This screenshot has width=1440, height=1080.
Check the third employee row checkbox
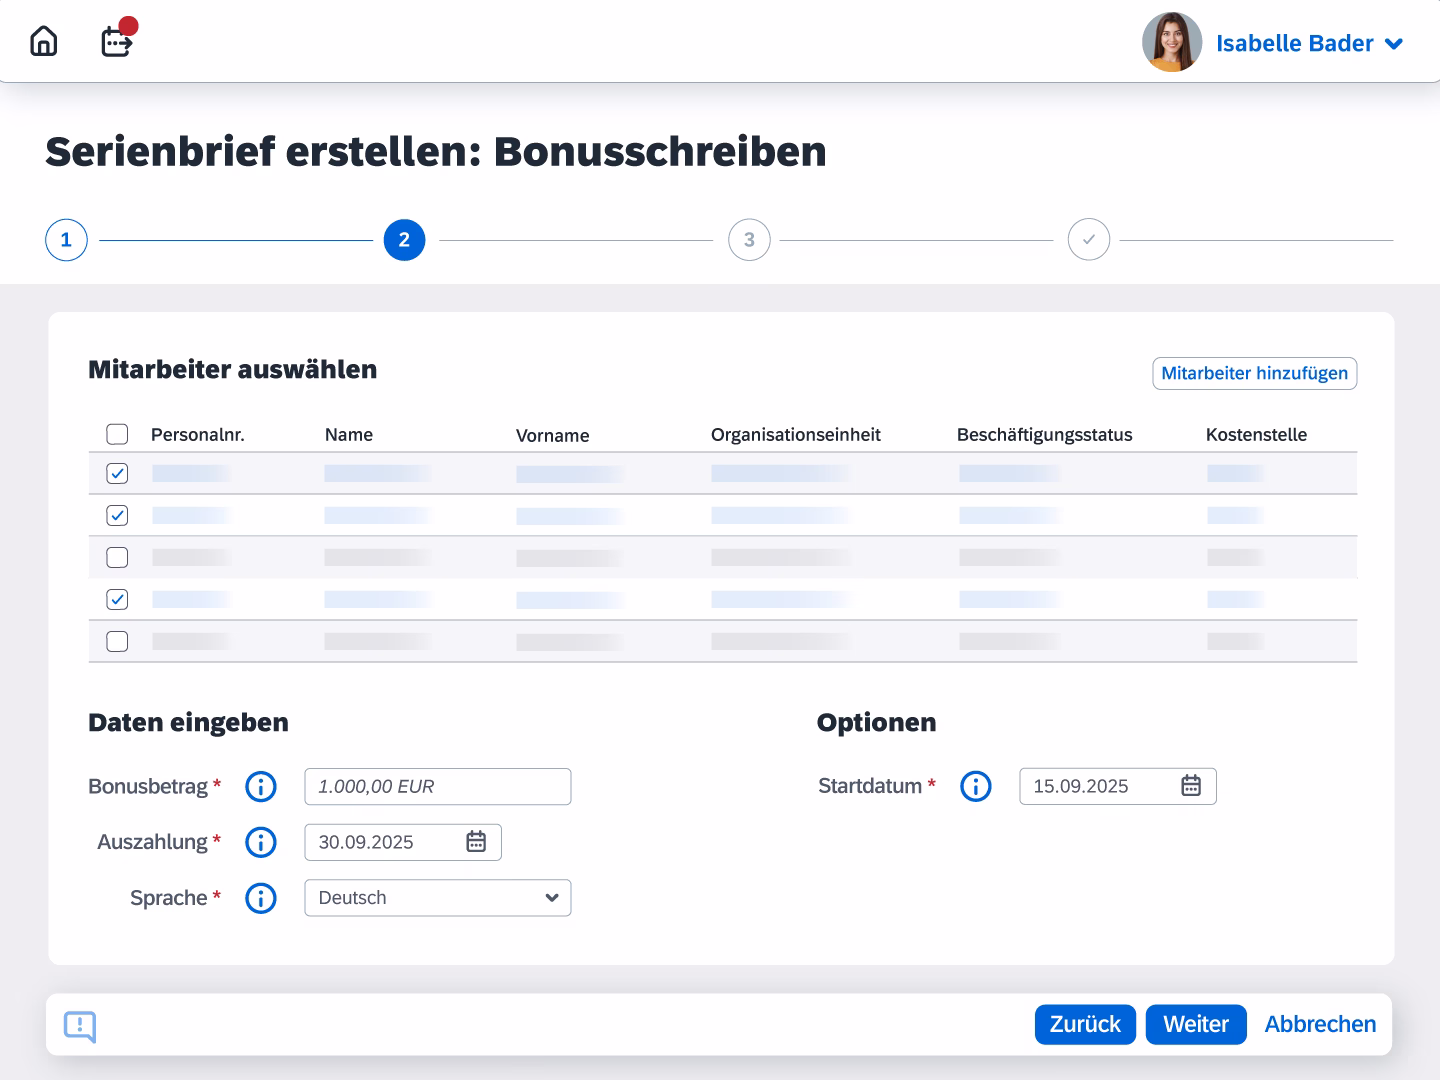pyautogui.click(x=117, y=557)
